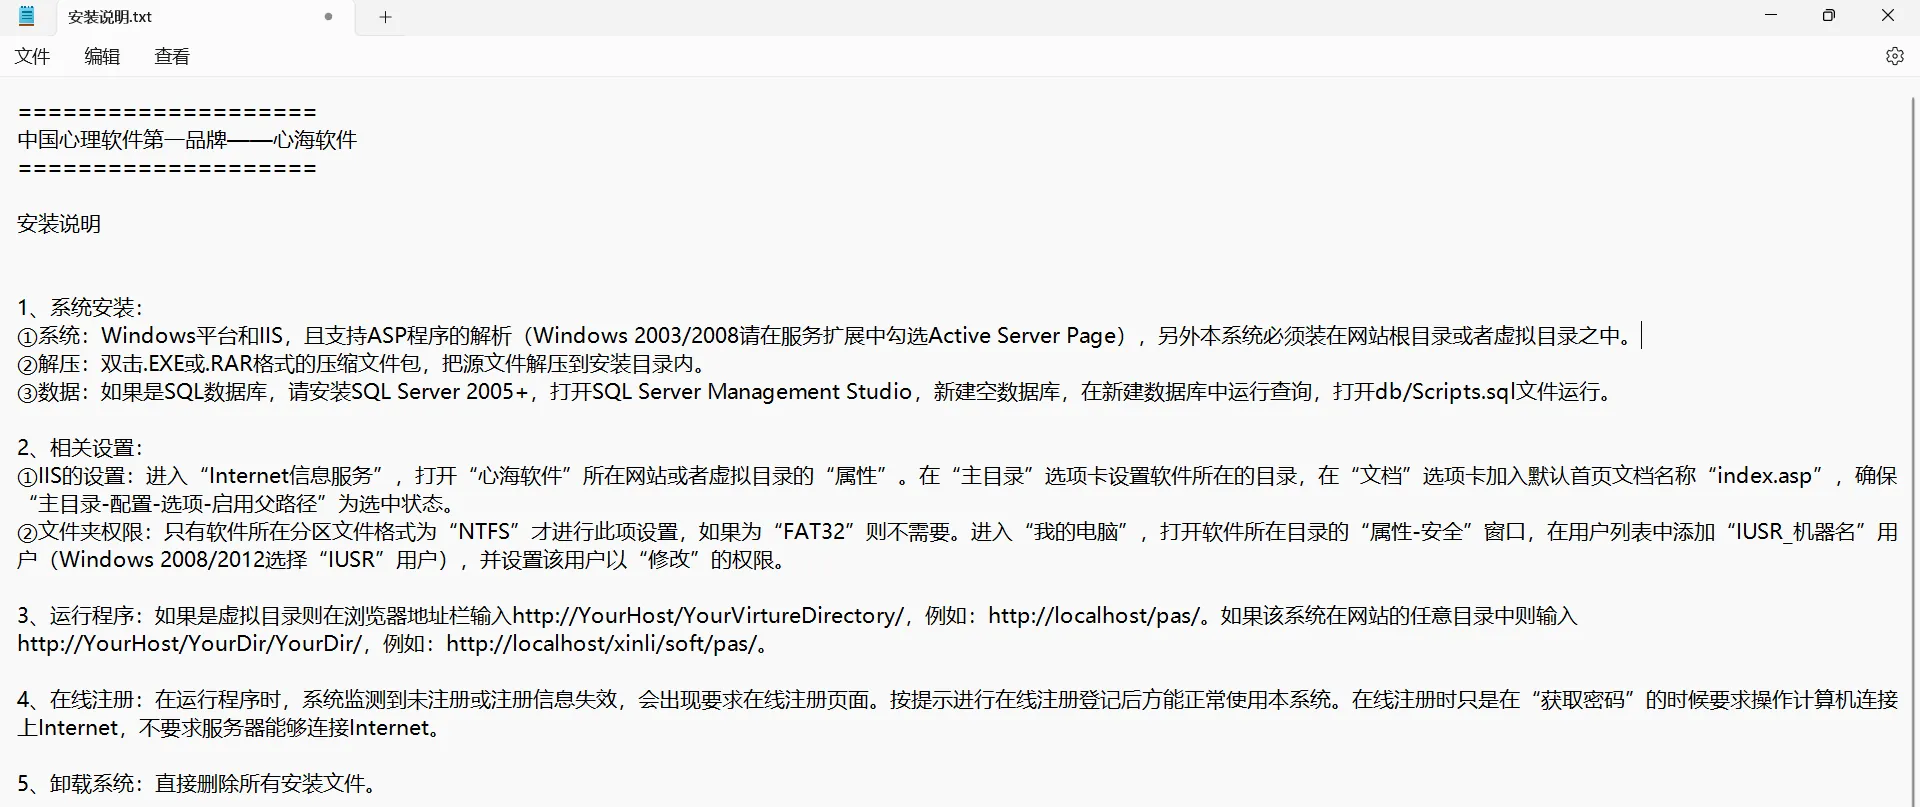The height and width of the screenshot is (807, 1920).
Task: Click the URL http://localhost/xinli/soft/pas/ text
Action: coord(602,644)
